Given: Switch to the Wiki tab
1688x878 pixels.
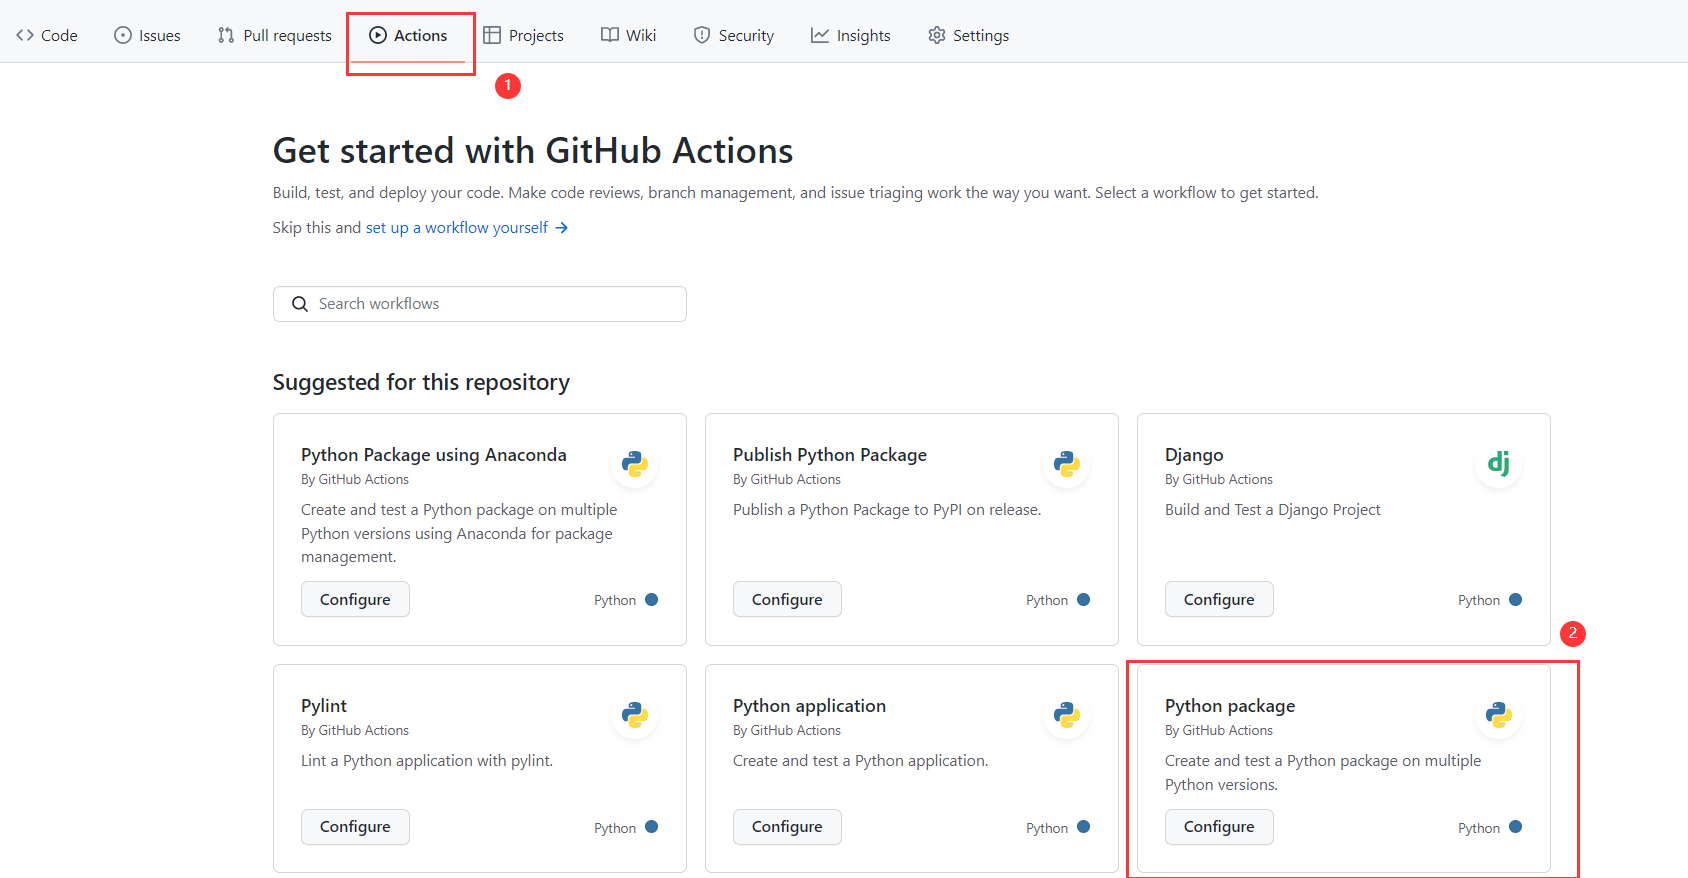Looking at the screenshot, I should [x=628, y=35].
